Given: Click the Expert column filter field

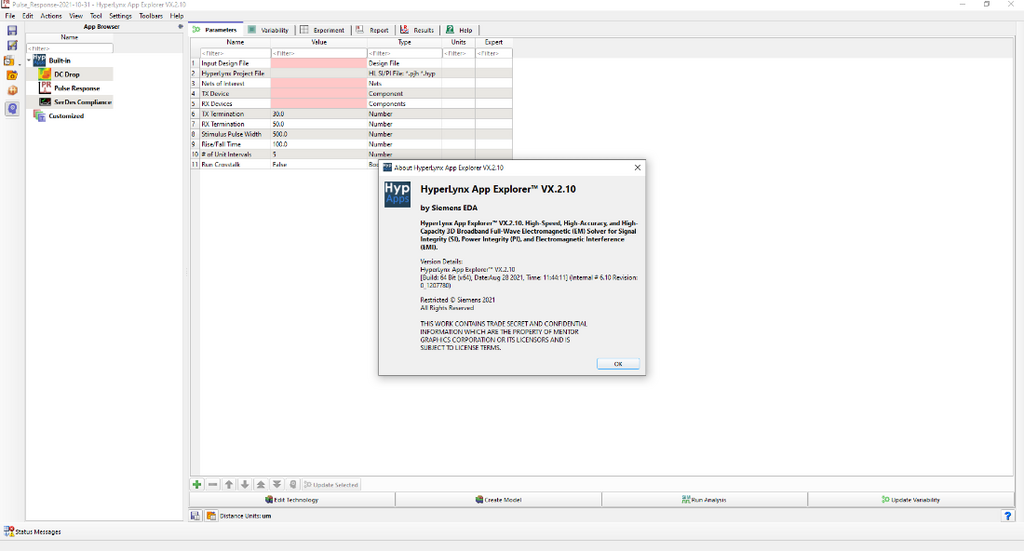Looking at the screenshot, I should tap(494, 54).
